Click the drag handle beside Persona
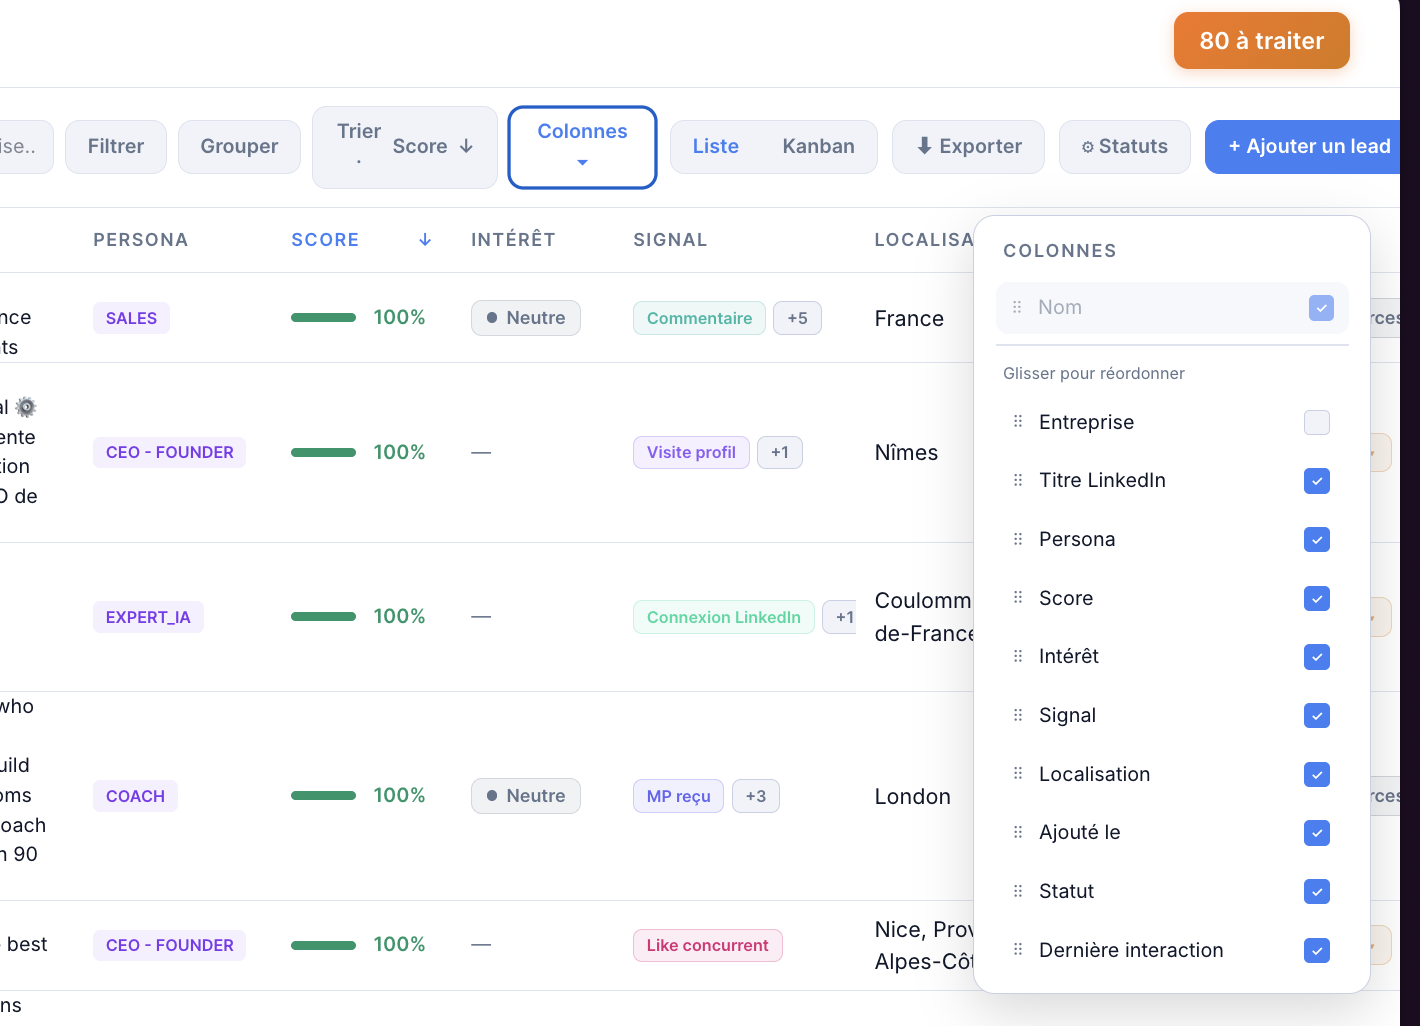 click(x=1018, y=539)
